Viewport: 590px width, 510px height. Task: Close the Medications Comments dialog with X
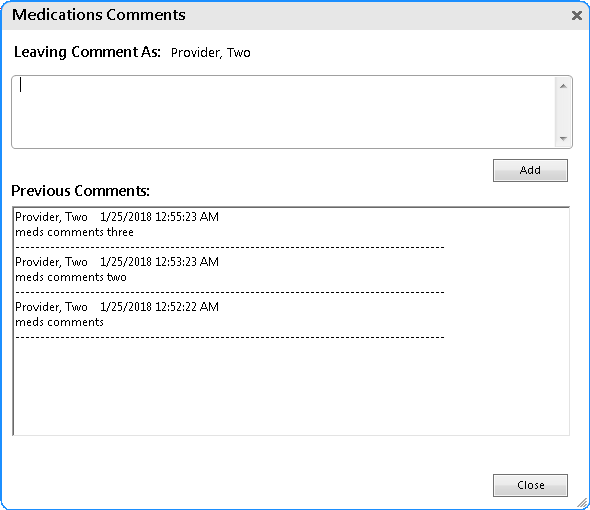(x=576, y=15)
